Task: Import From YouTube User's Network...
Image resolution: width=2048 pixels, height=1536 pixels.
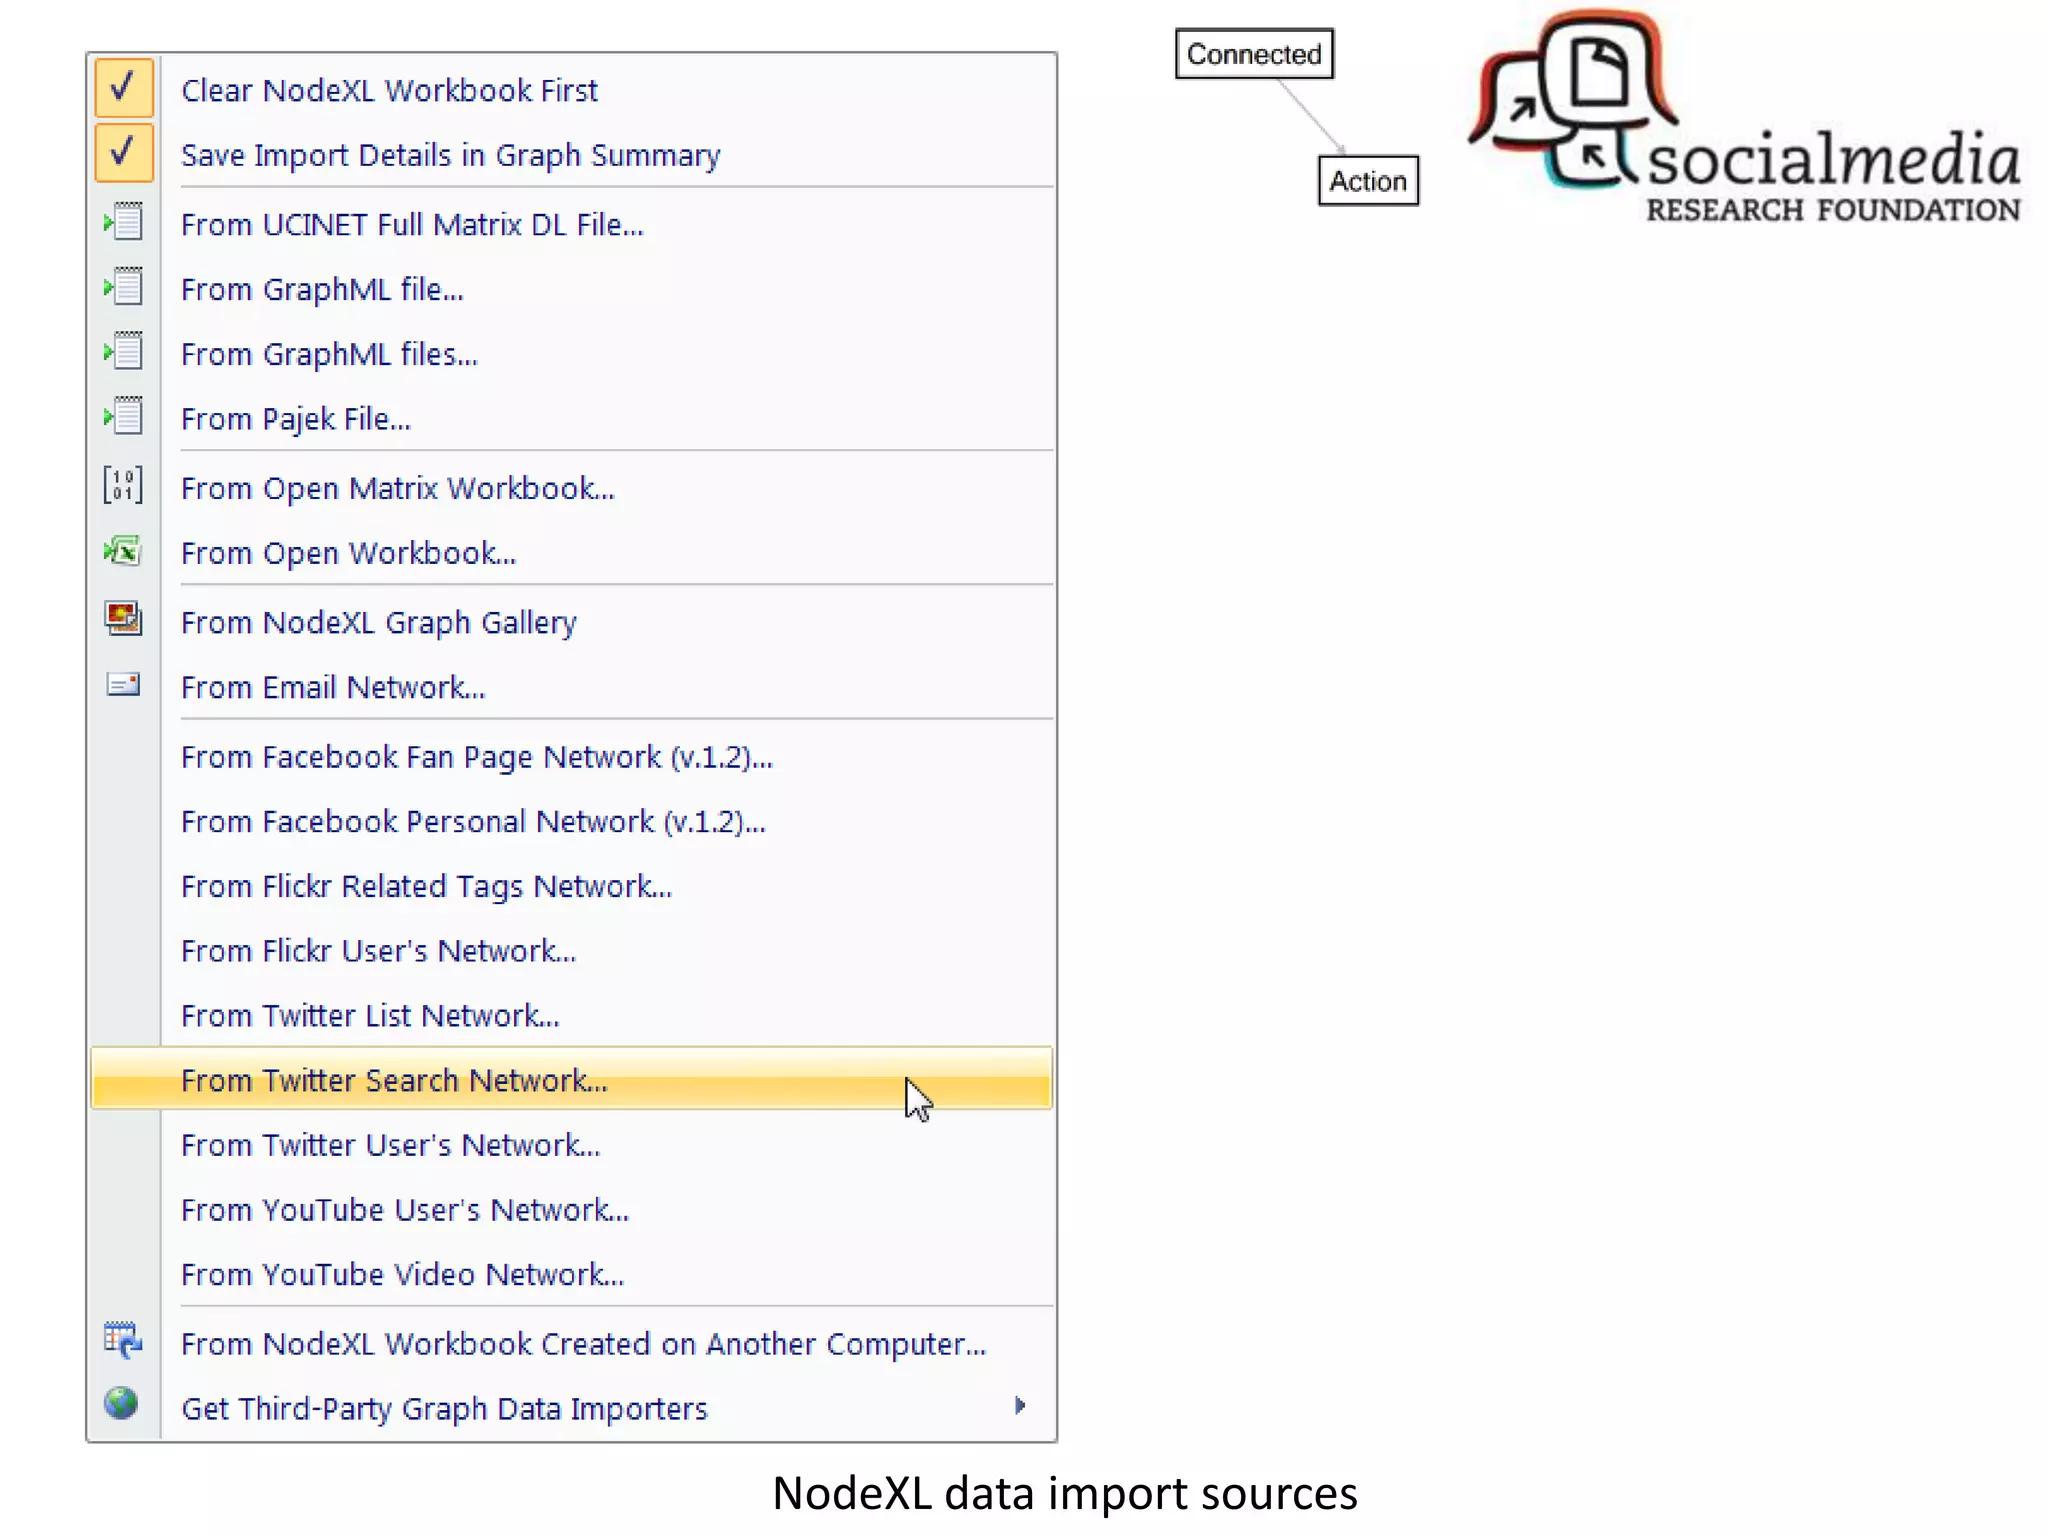Action: click(405, 1211)
